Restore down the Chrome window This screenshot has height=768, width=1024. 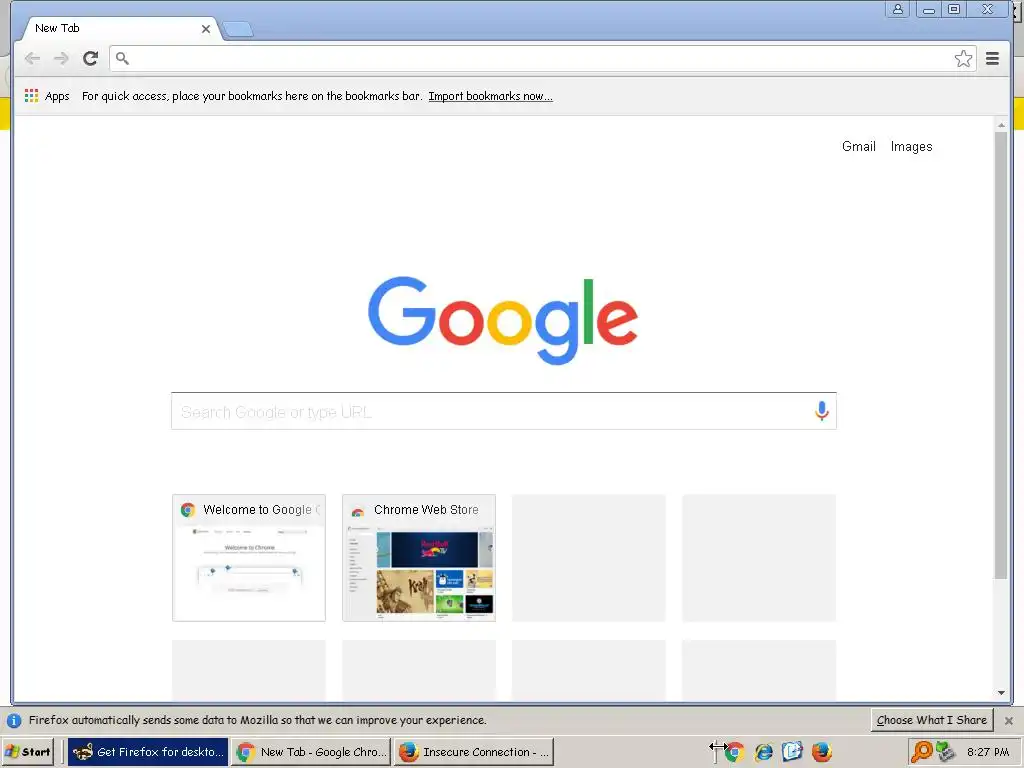[x=954, y=9]
